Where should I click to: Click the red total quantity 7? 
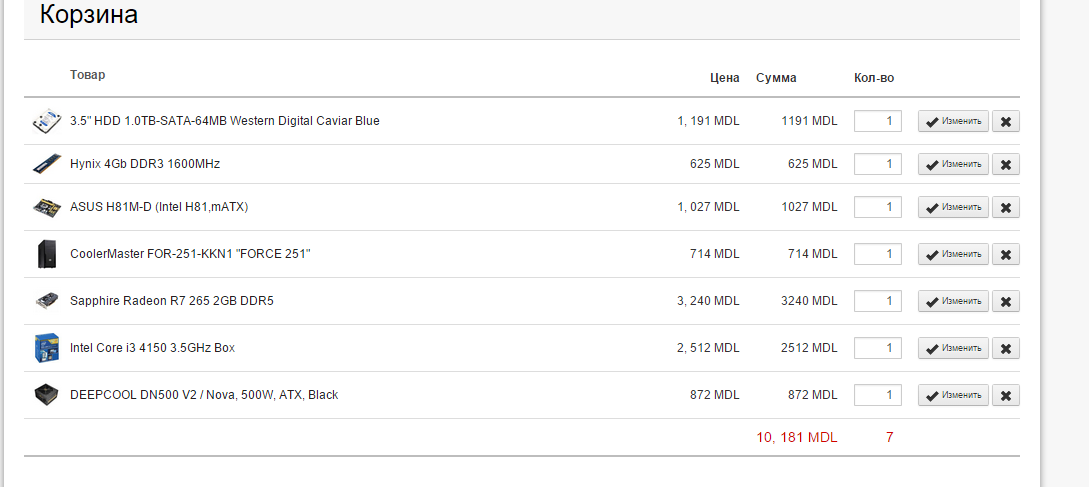pyautogui.click(x=890, y=438)
